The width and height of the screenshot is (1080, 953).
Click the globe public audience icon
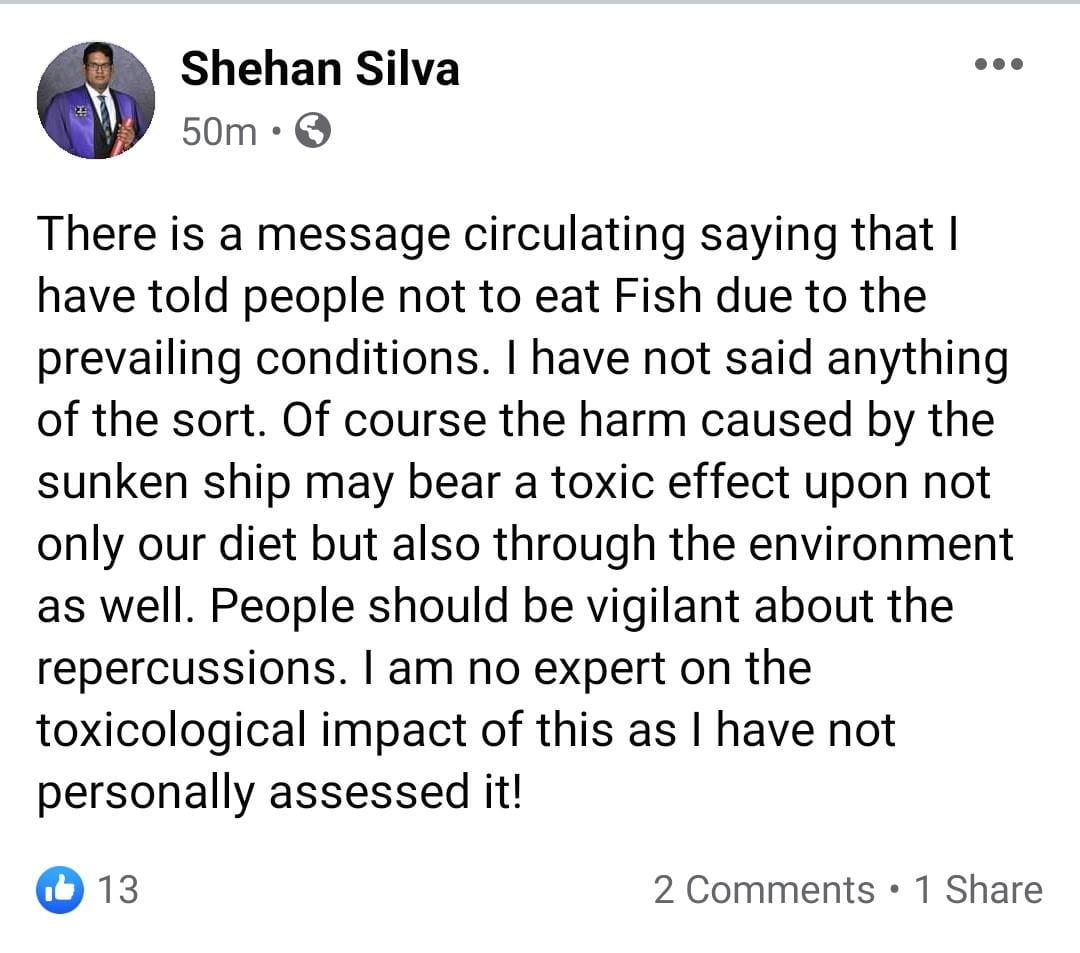click(313, 130)
